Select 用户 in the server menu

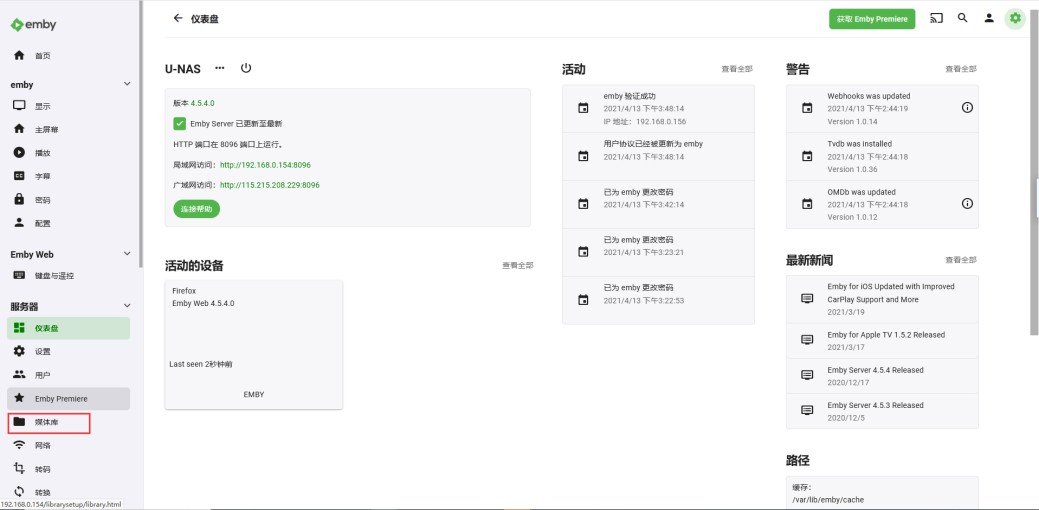coord(42,375)
